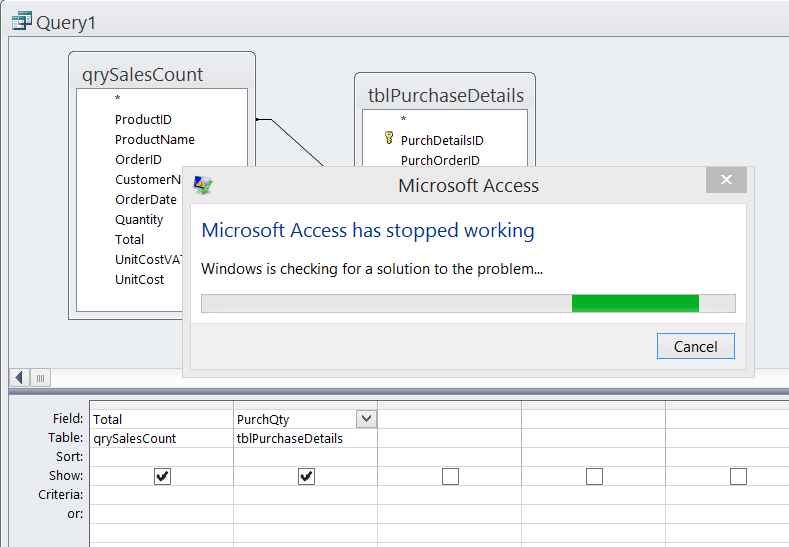This screenshot has width=789, height=547.
Task: Click qrySalesCount in Table row
Action: click(162, 438)
